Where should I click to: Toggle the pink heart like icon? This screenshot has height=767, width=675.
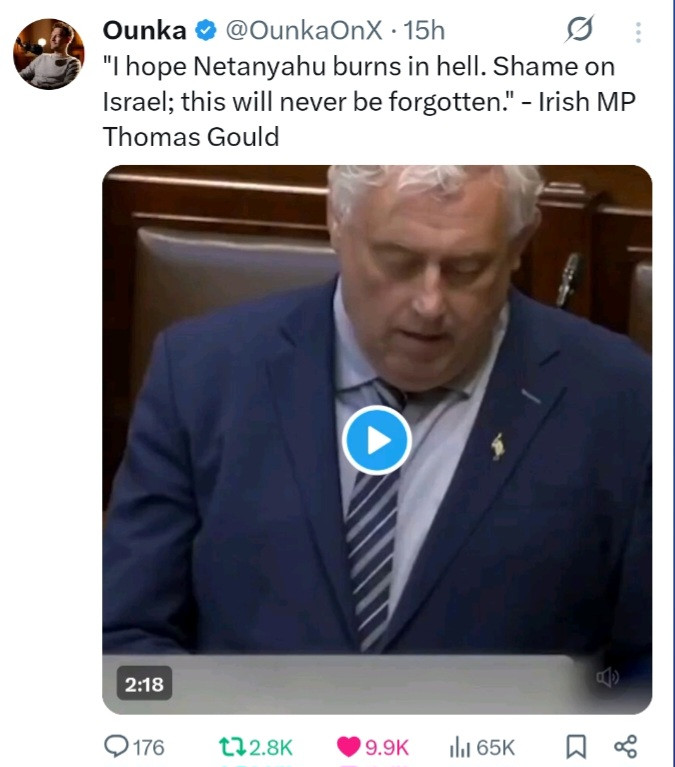[x=349, y=747]
